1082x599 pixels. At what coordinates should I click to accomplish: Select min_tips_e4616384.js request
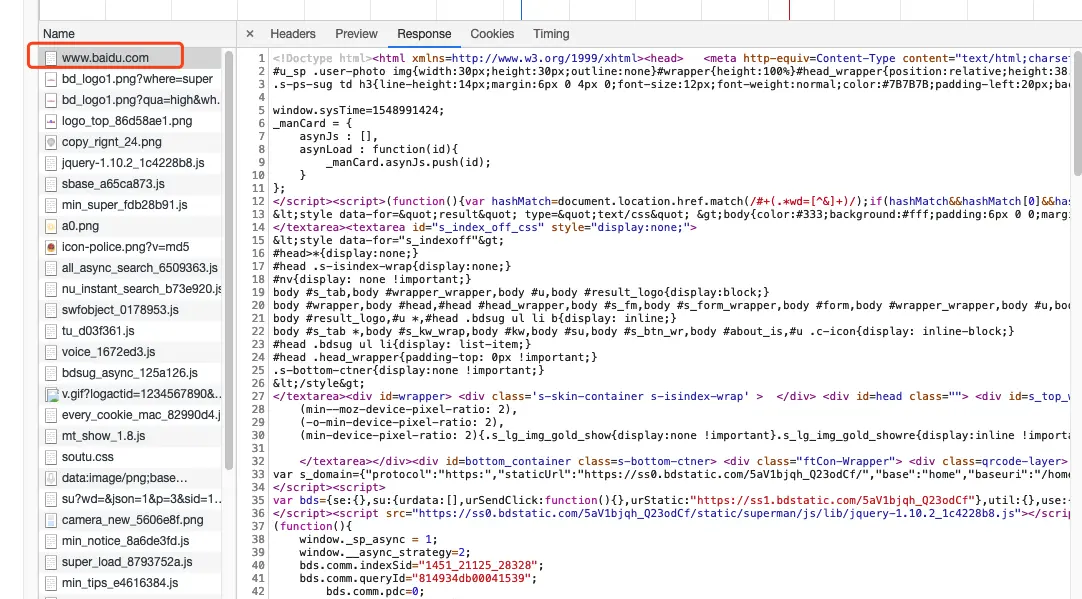pos(130,583)
